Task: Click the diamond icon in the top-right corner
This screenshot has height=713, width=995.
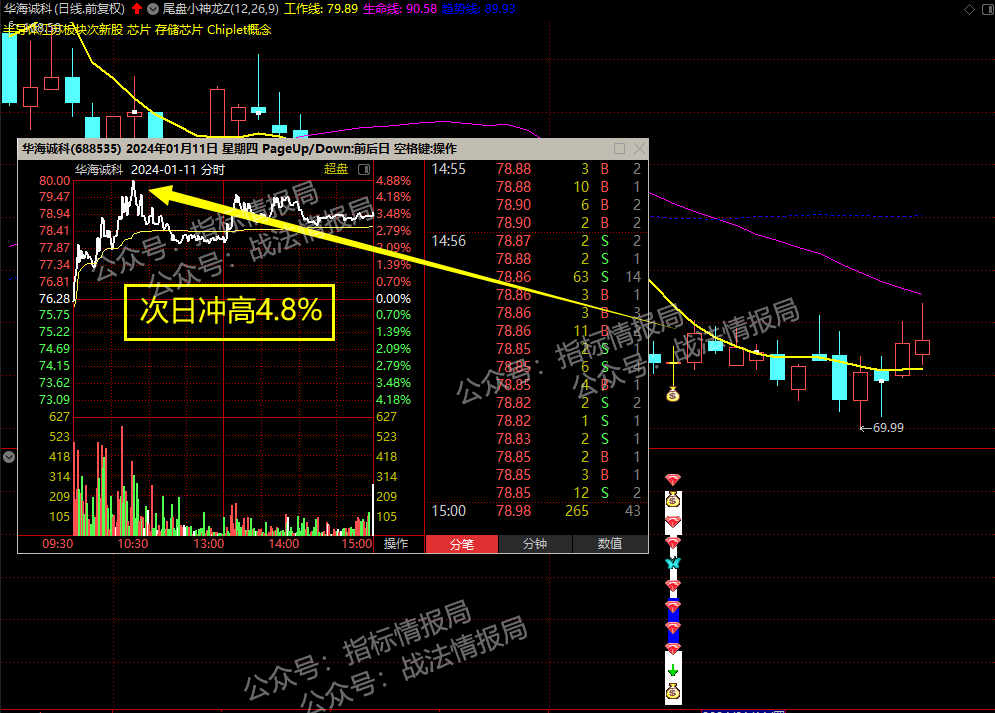Action: (x=969, y=9)
